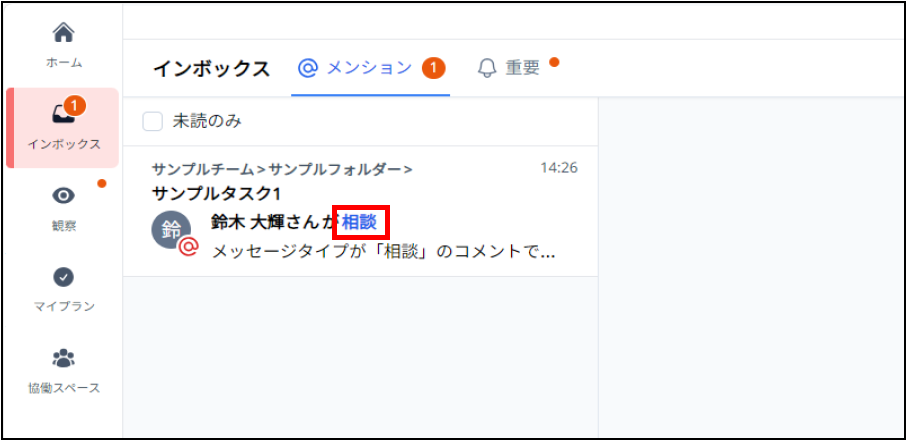This screenshot has width=907, height=441.
Task: Open the 協働スペース people icon
Action: pyautogui.click(x=63, y=358)
